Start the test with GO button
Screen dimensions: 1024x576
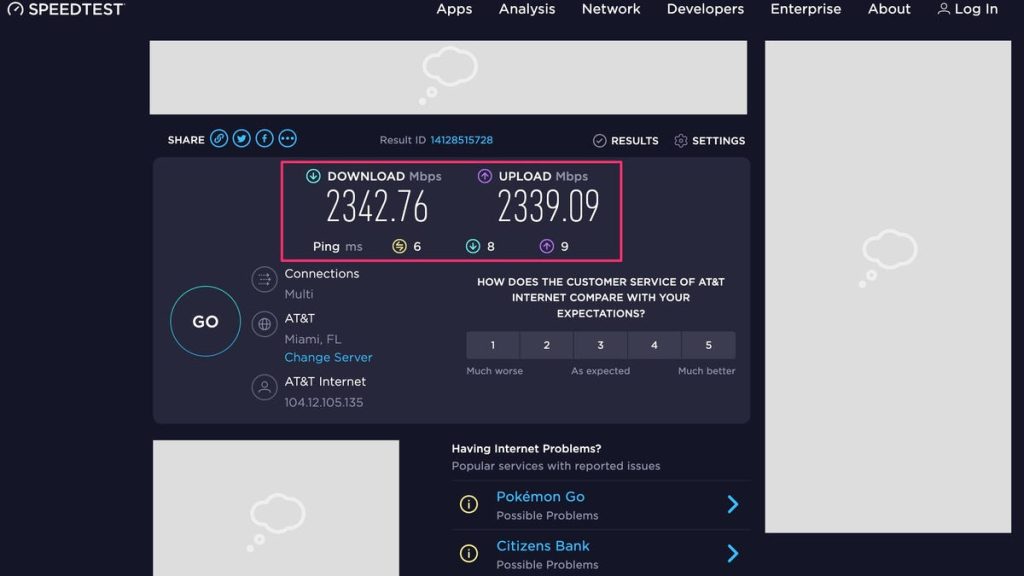(x=205, y=321)
